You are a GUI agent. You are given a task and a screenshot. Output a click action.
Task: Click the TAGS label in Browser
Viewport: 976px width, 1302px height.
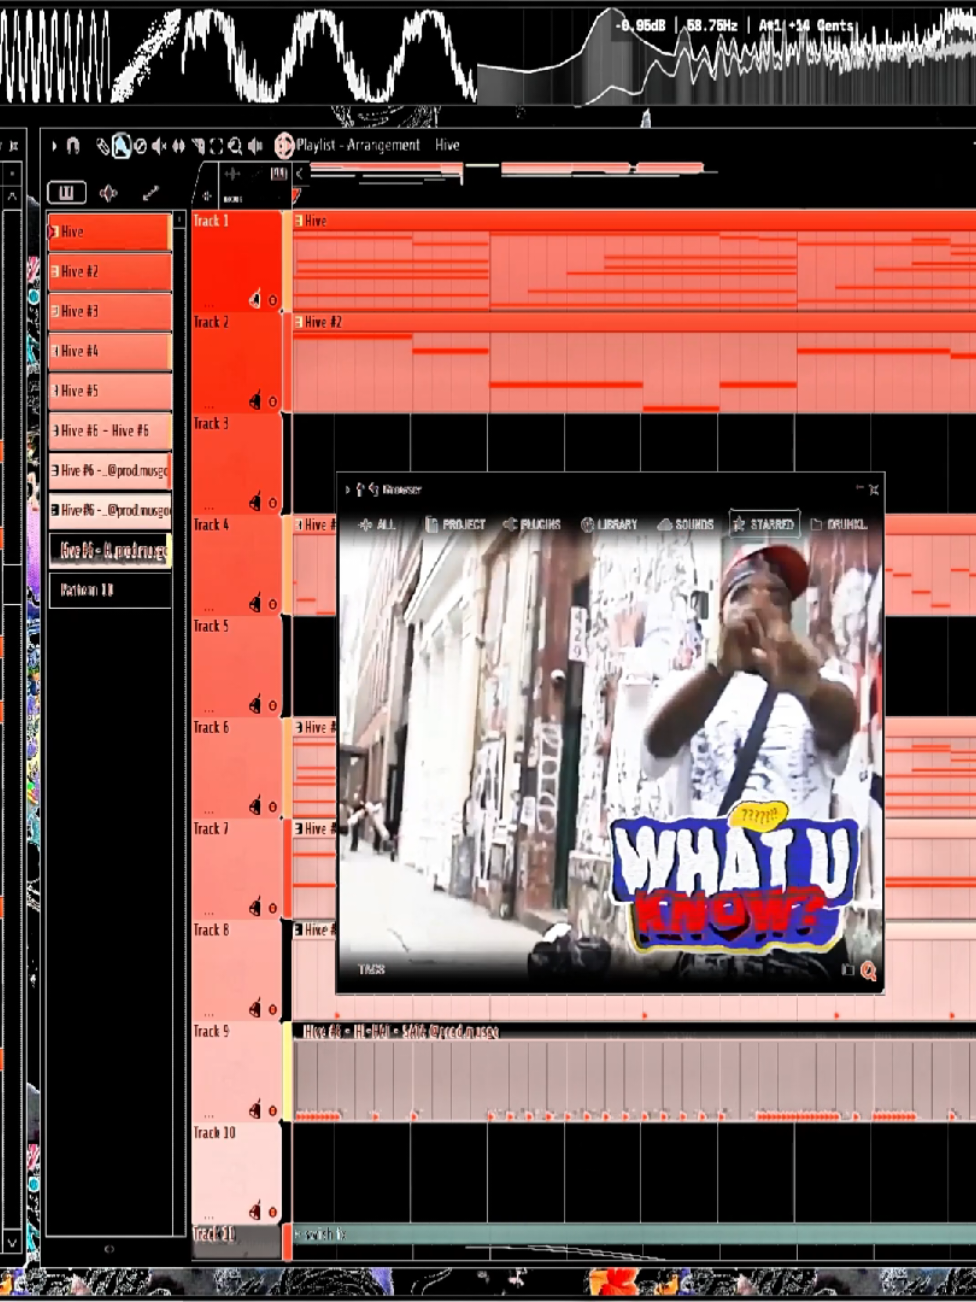tap(371, 969)
